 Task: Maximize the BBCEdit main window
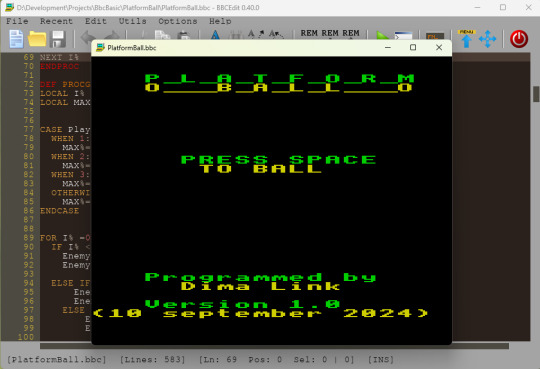(503, 7)
